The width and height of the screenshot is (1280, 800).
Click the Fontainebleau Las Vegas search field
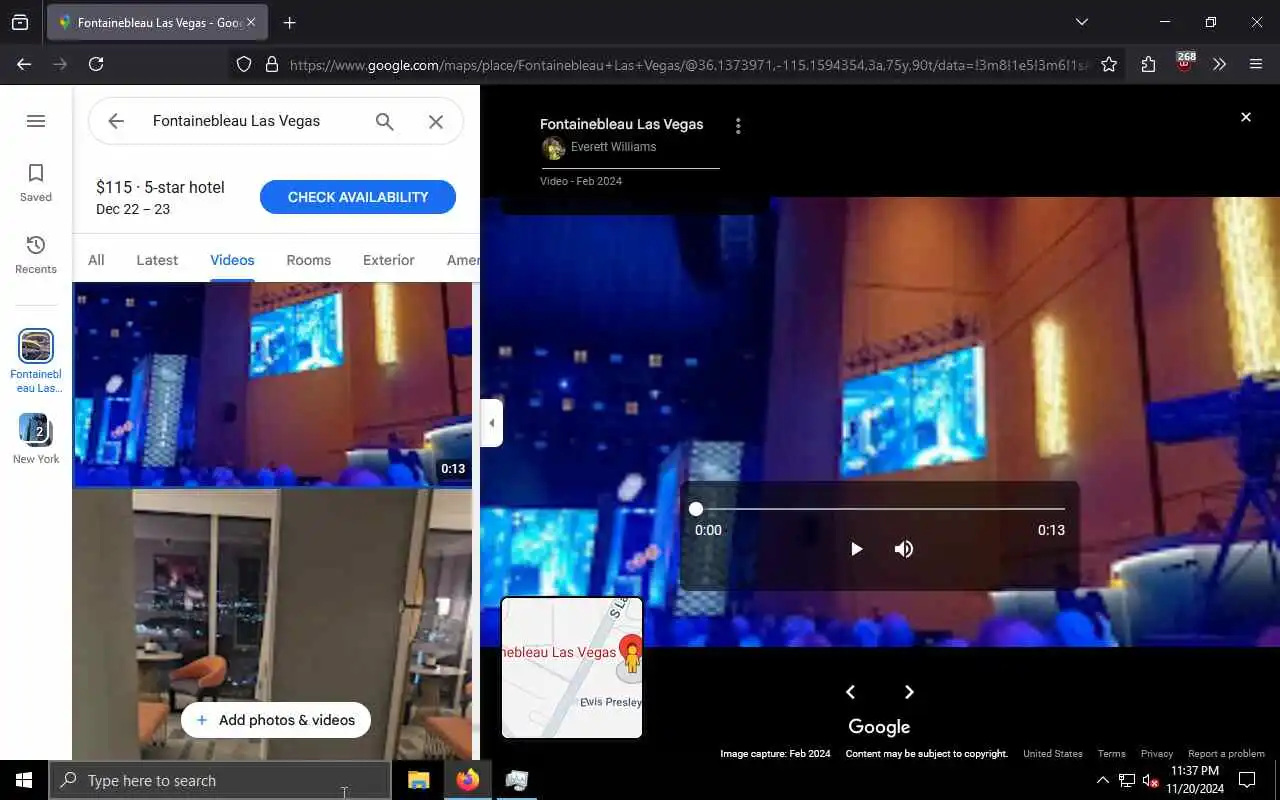coord(250,121)
